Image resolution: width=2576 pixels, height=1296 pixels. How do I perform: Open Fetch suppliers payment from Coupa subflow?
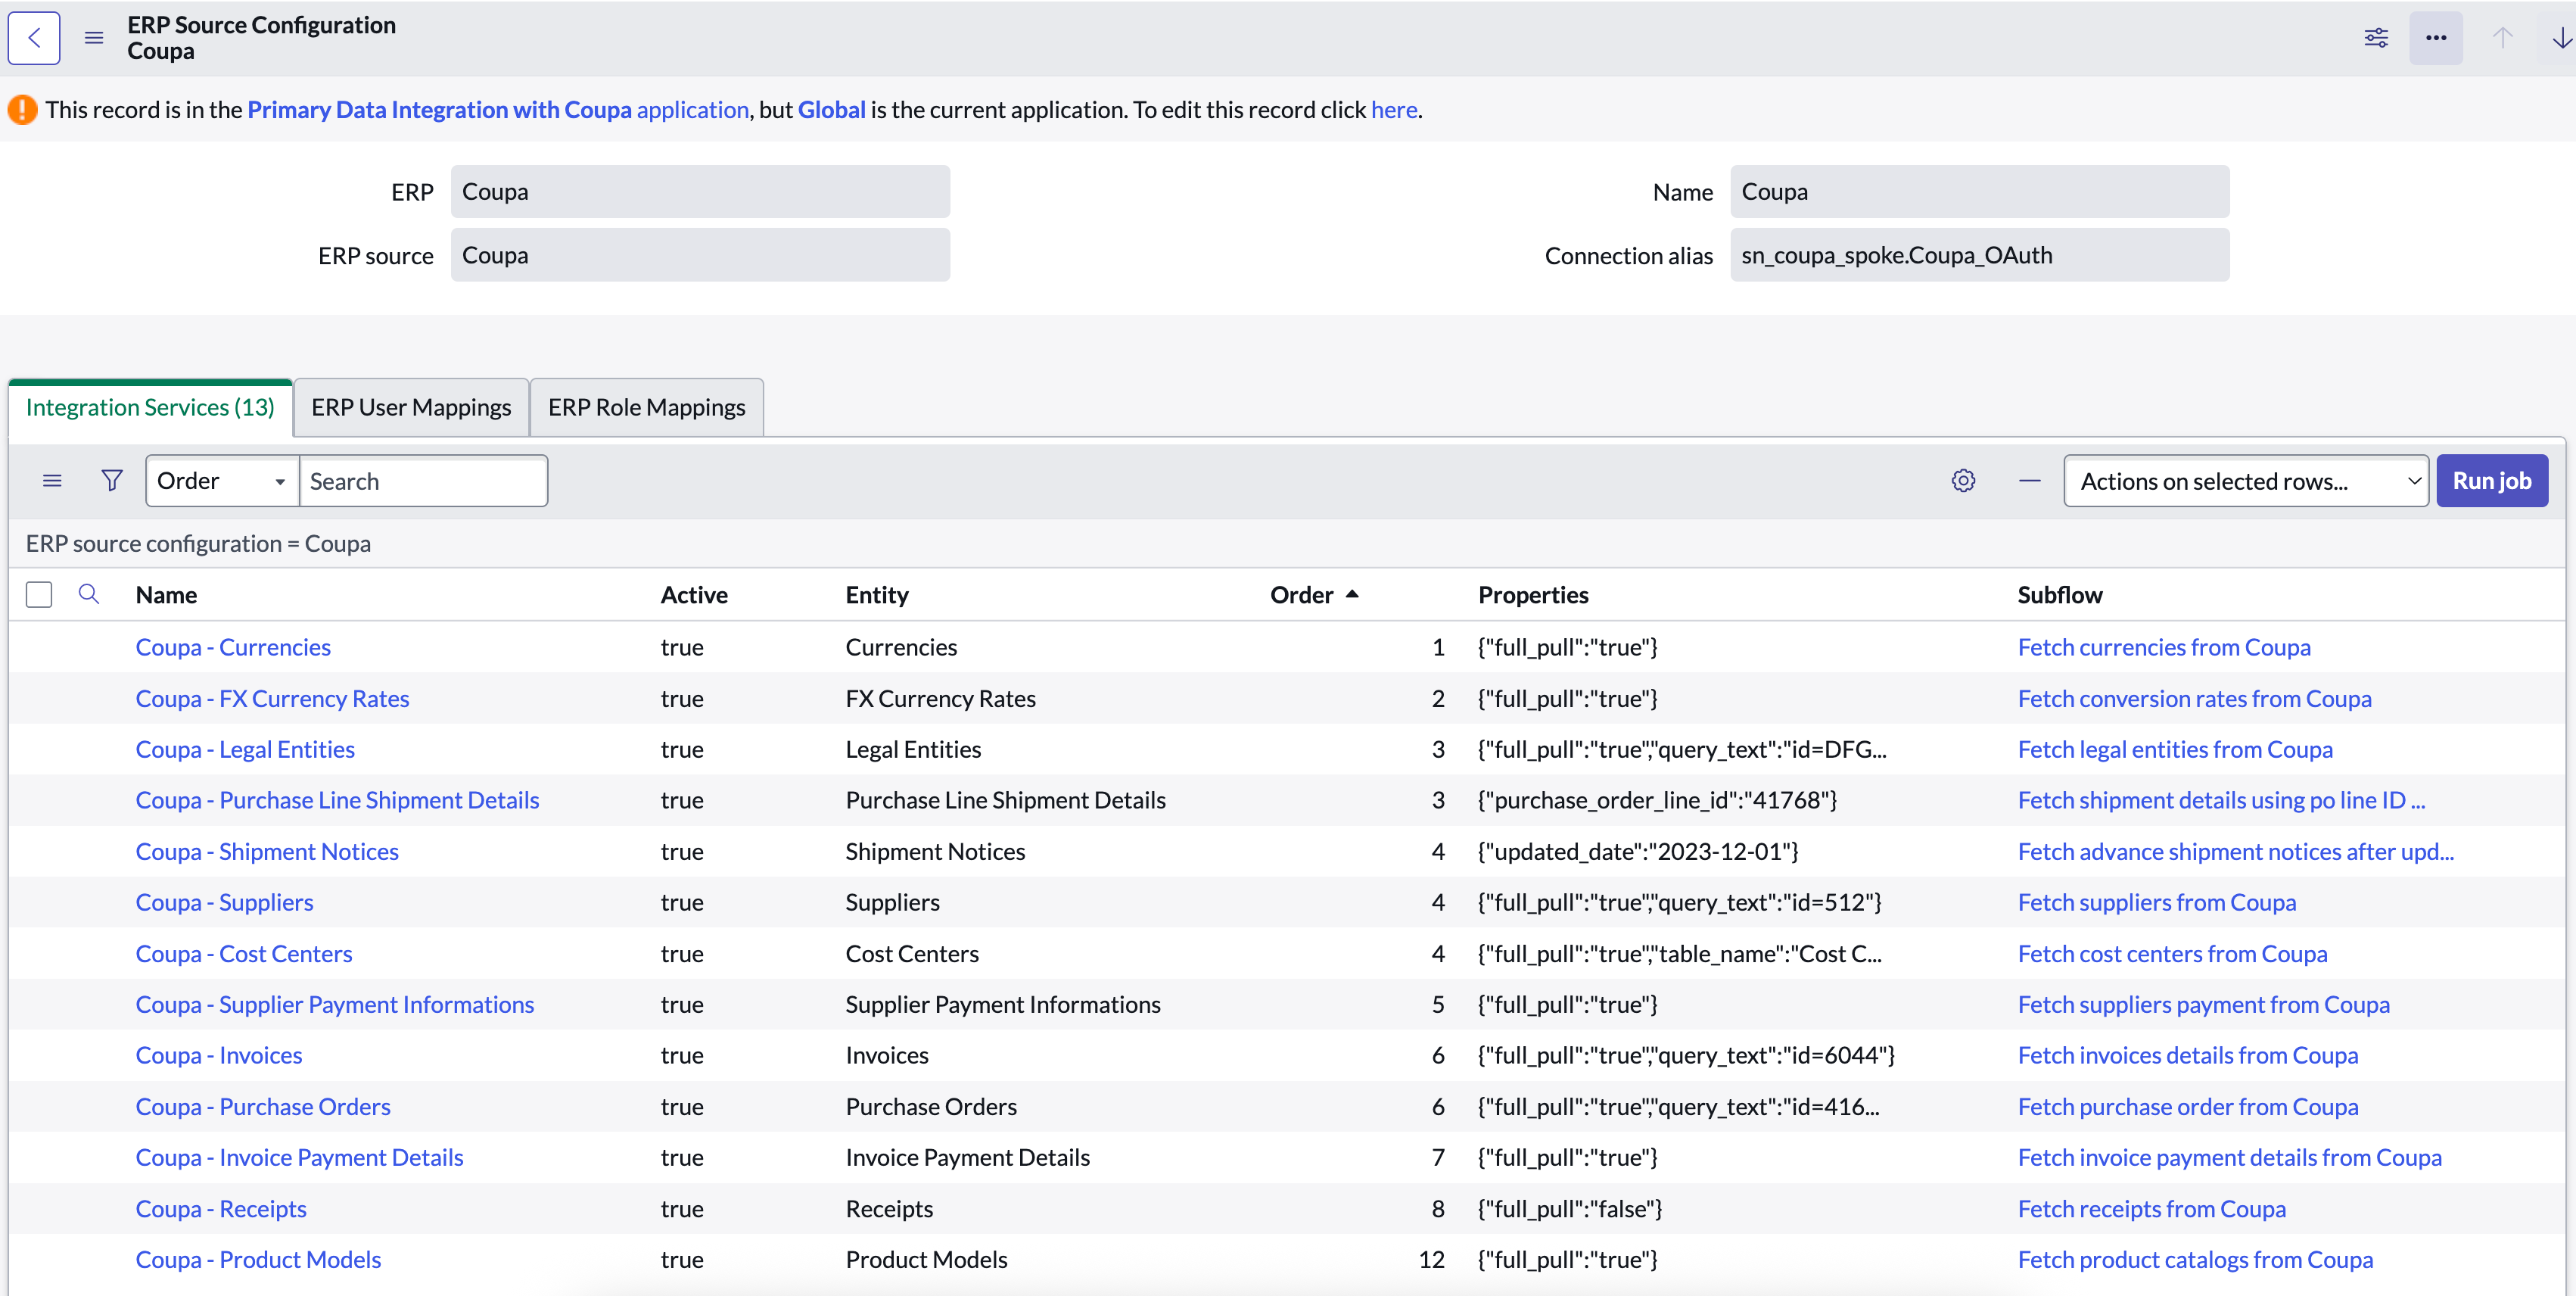(x=2203, y=1004)
